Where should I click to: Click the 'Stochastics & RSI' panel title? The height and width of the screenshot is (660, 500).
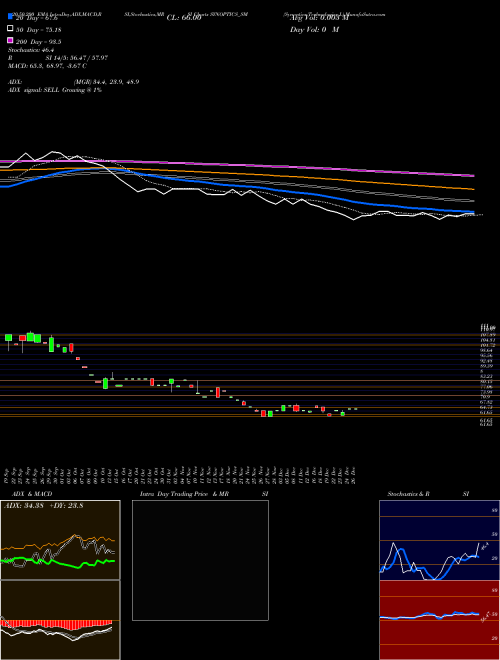click(428, 494)
